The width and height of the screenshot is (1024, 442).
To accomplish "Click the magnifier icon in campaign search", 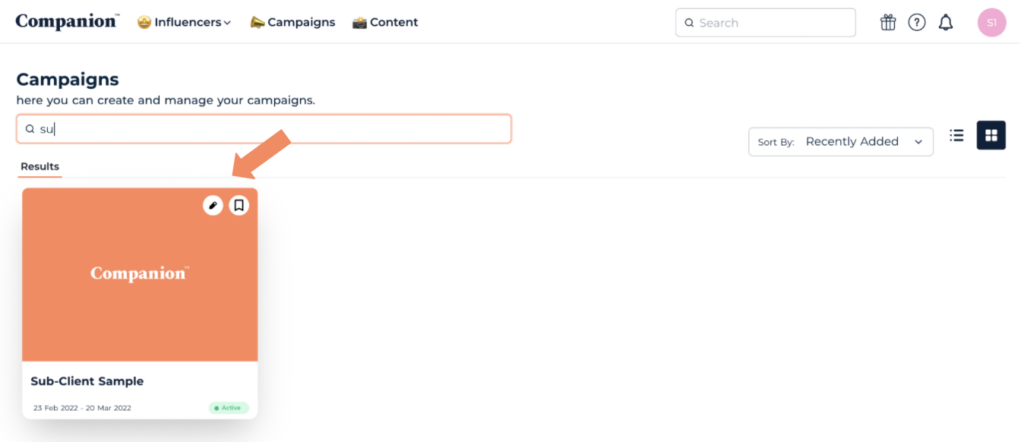I will pyautogui.click(x=30, y=129).
